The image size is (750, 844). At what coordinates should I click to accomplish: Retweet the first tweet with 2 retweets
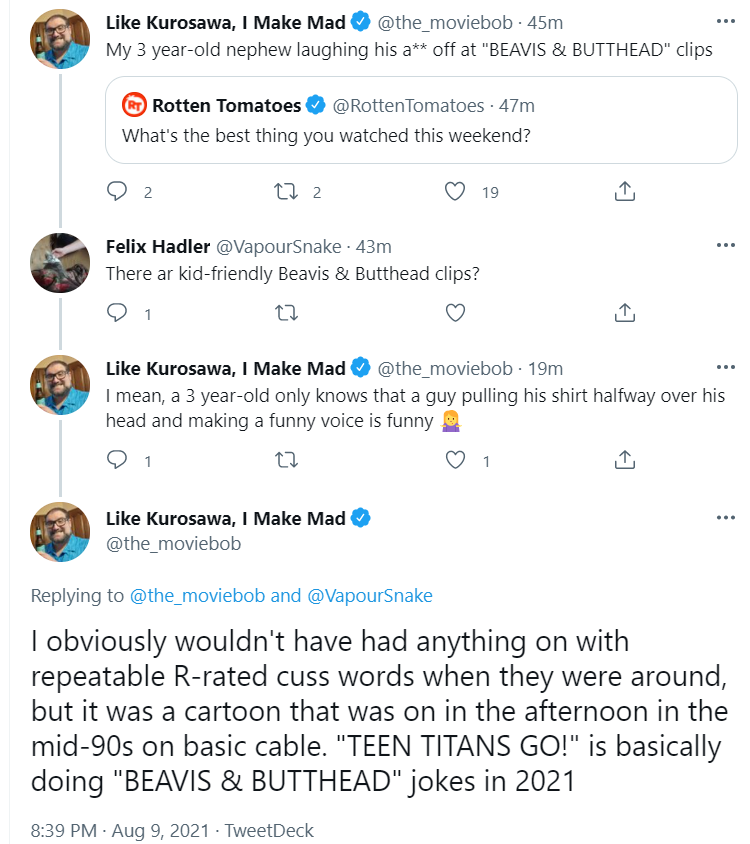[286, 192]
